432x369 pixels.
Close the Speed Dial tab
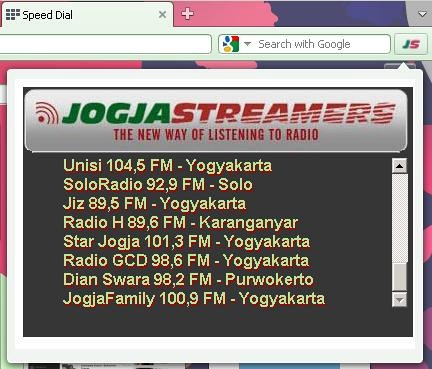162,15
